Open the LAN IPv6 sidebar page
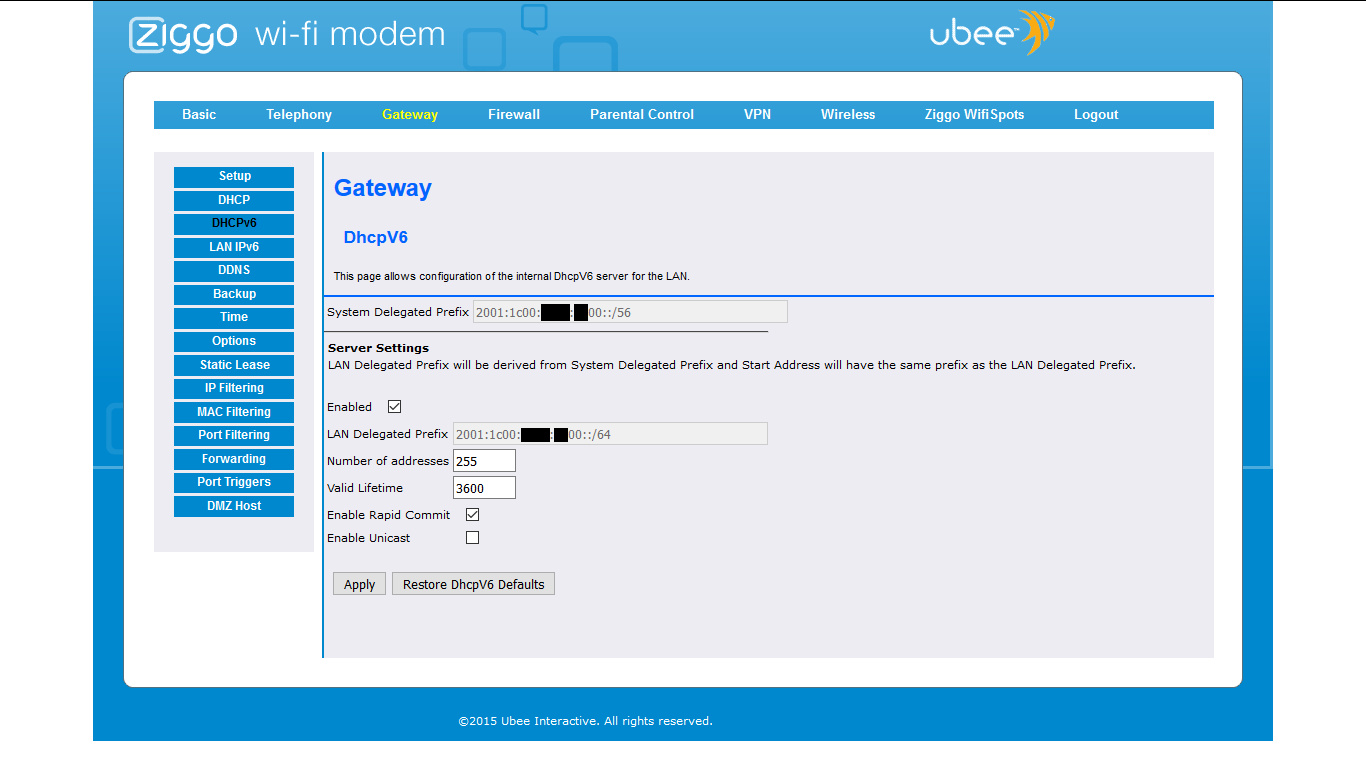Screen dimensions: 1366x768 (x=234, y=248)
